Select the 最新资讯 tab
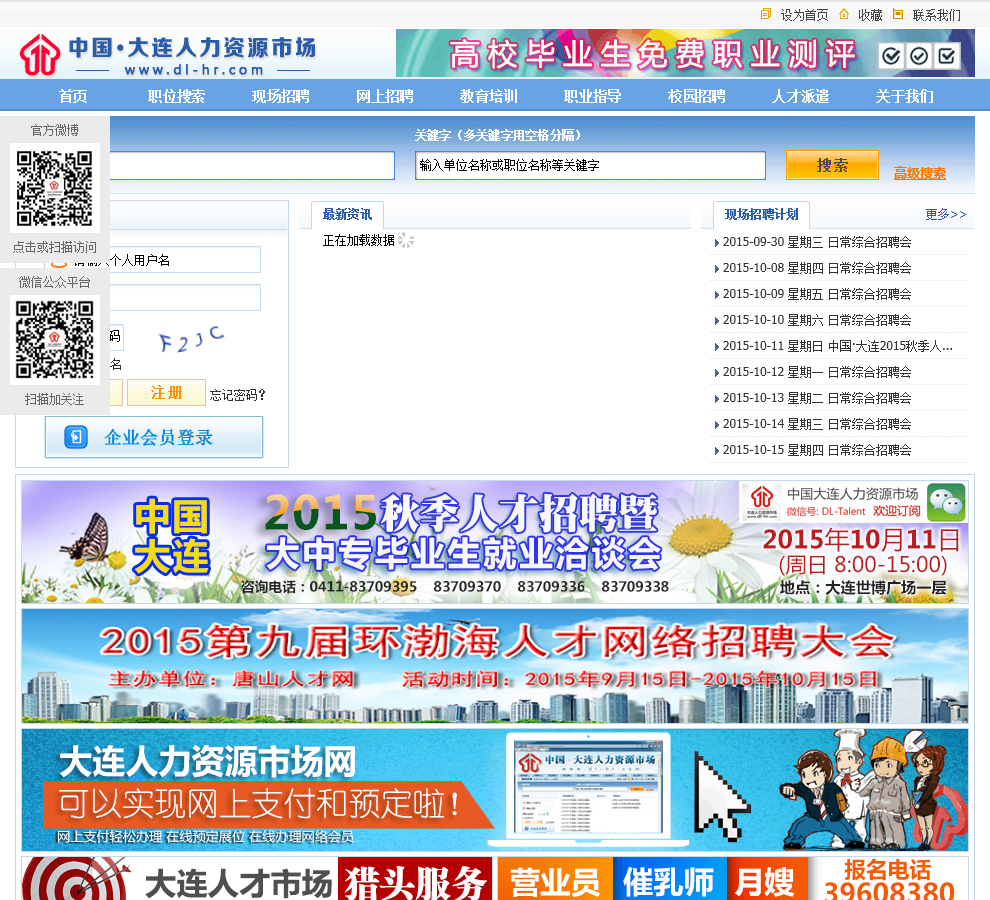The width and height of the screenshot is (990, 900). click(347, 215)
